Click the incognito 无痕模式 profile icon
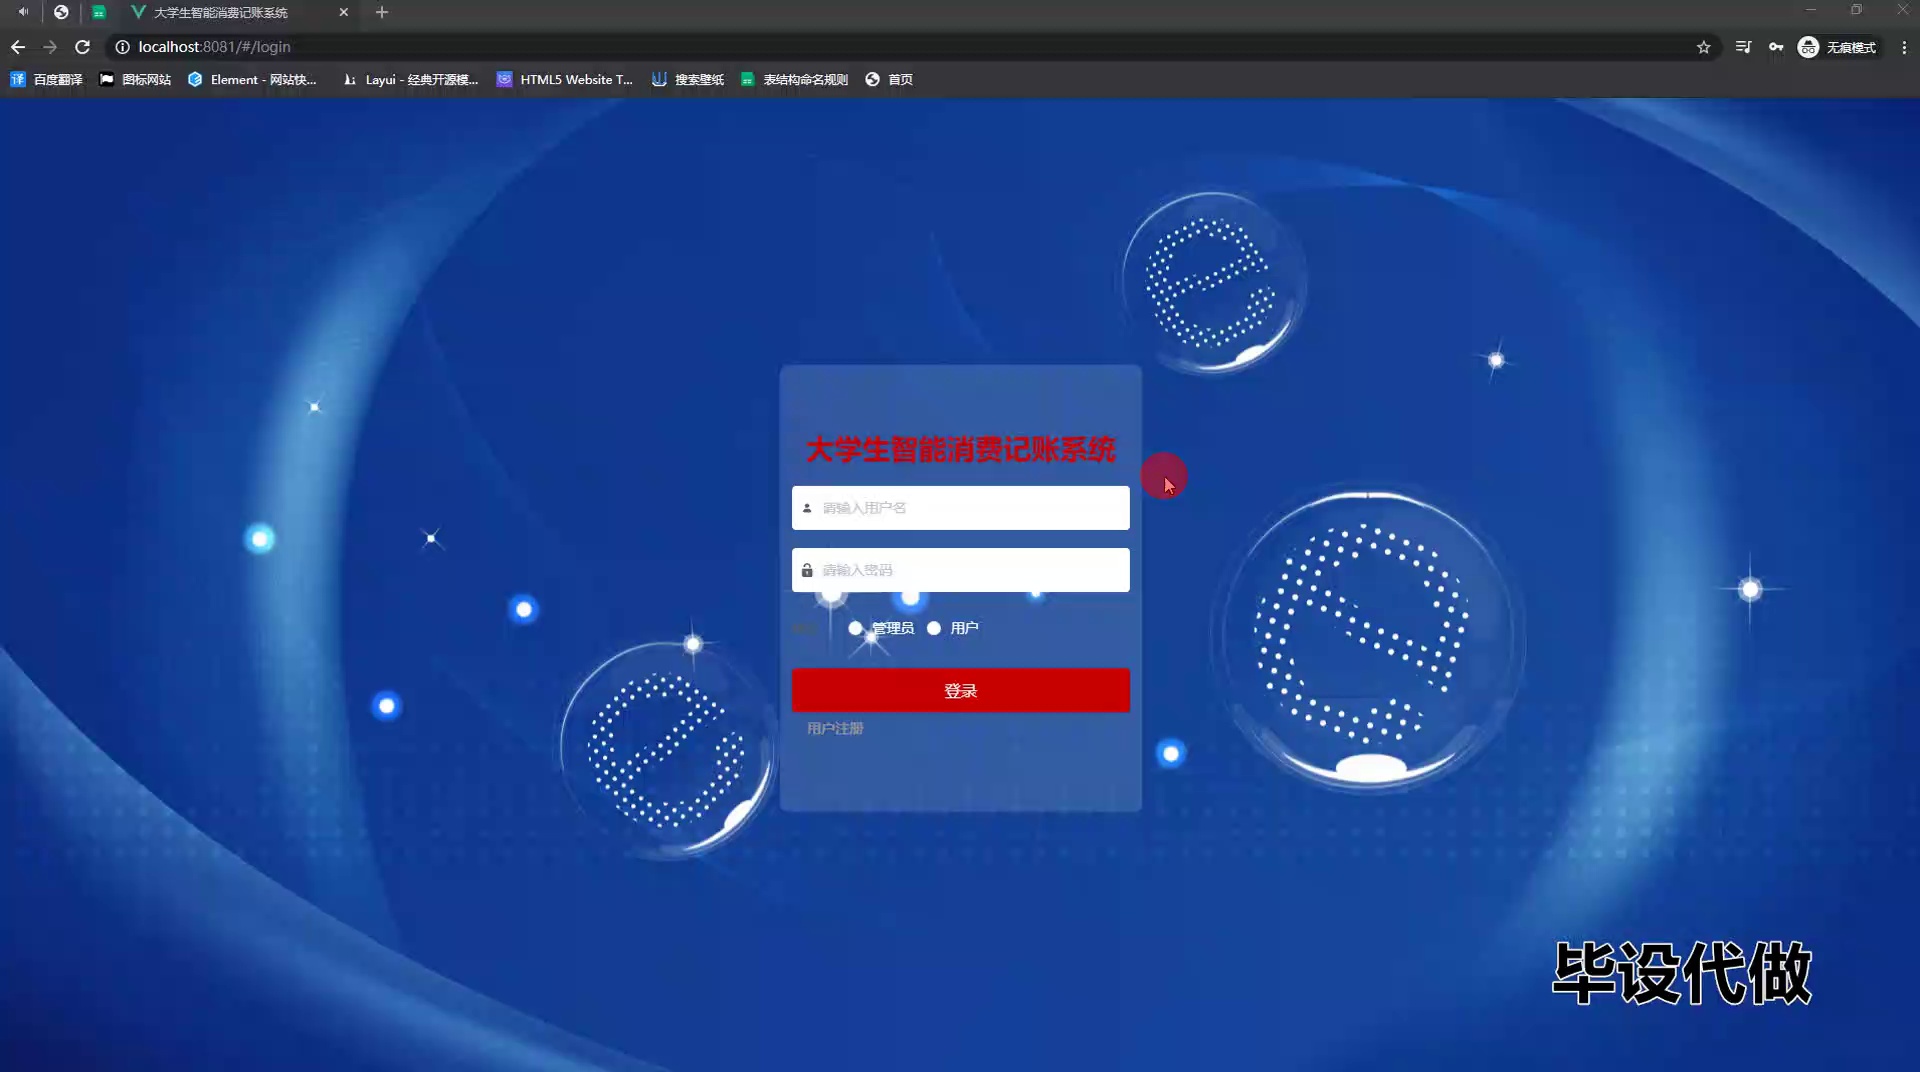Image resolution: width=1920 pixels, height=1072 pixels. (1837, 47)
